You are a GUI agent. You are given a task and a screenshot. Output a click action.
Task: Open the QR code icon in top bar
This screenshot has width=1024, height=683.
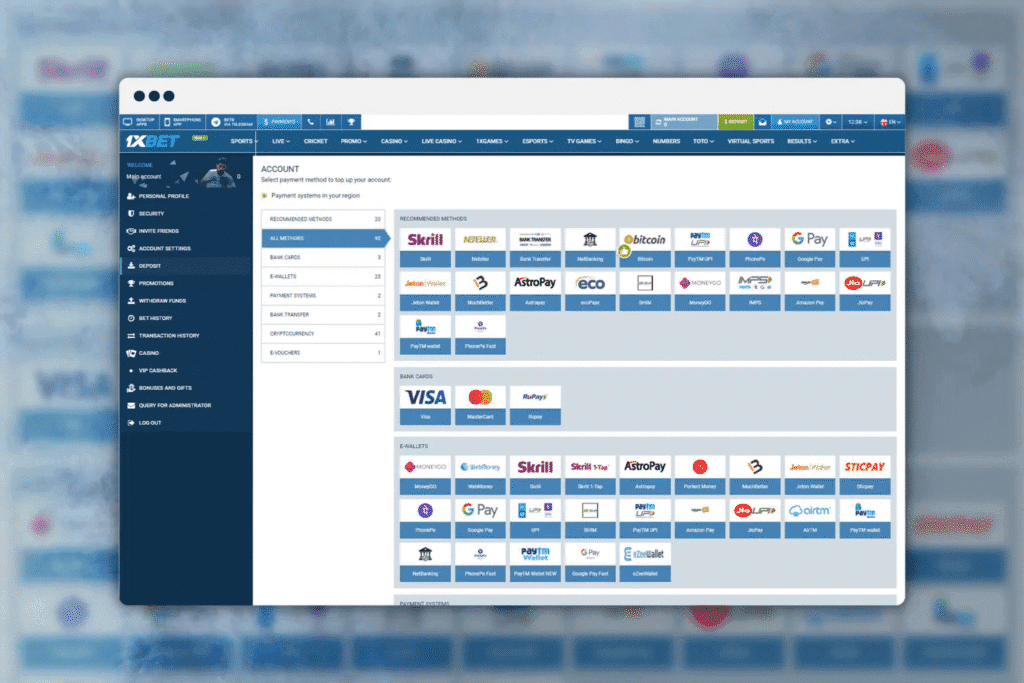(639, 122)
